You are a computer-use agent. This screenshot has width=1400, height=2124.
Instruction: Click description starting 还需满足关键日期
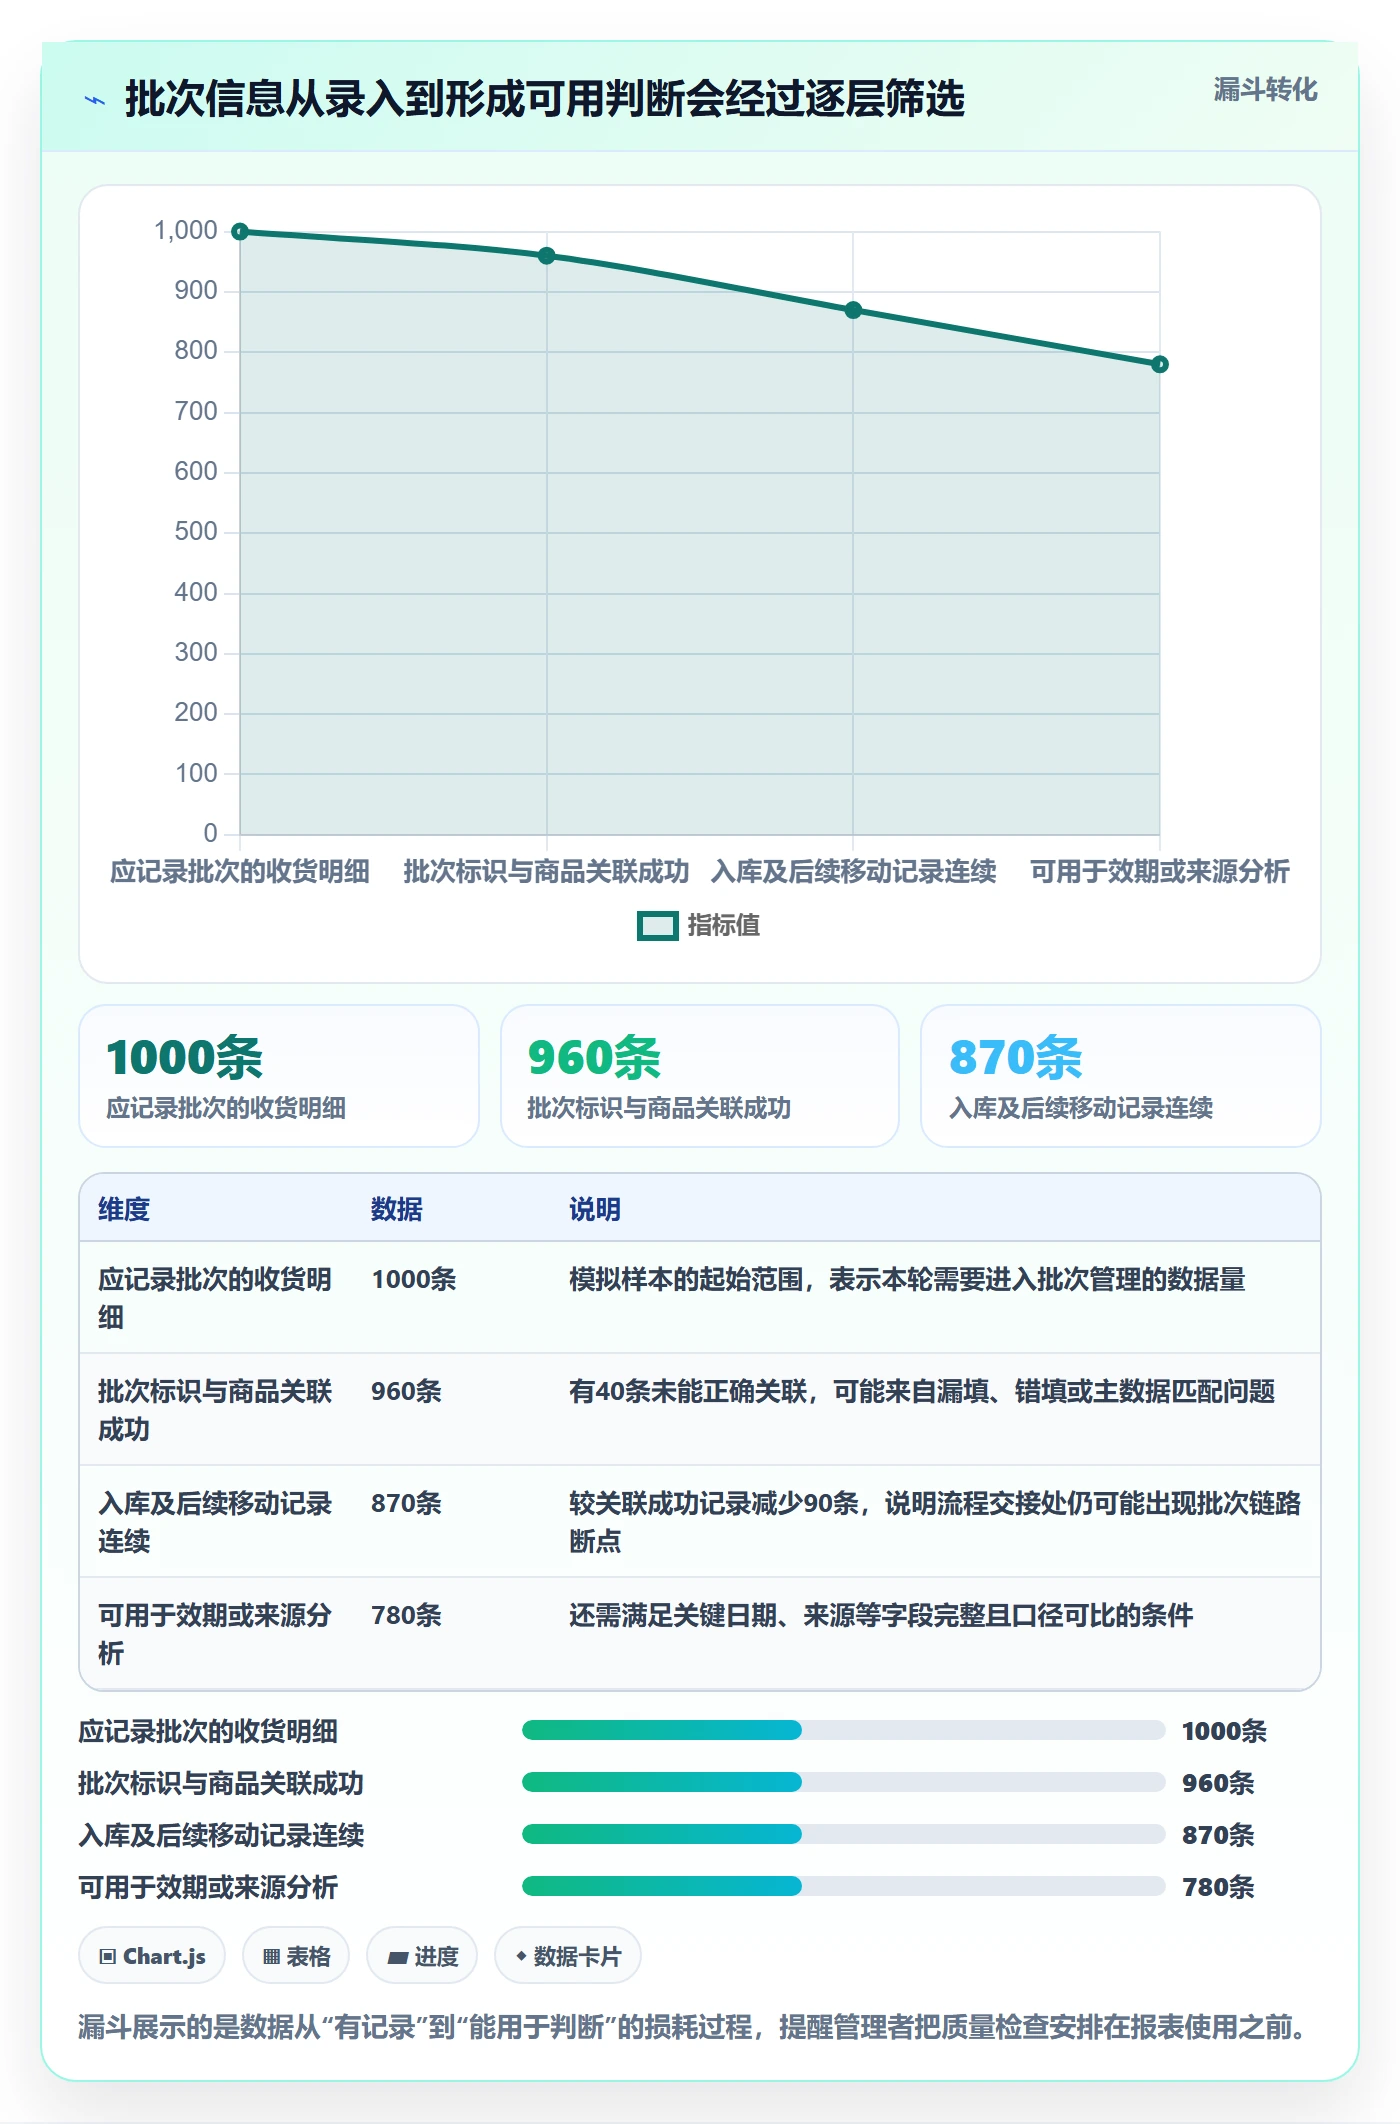pos(881,1616)
